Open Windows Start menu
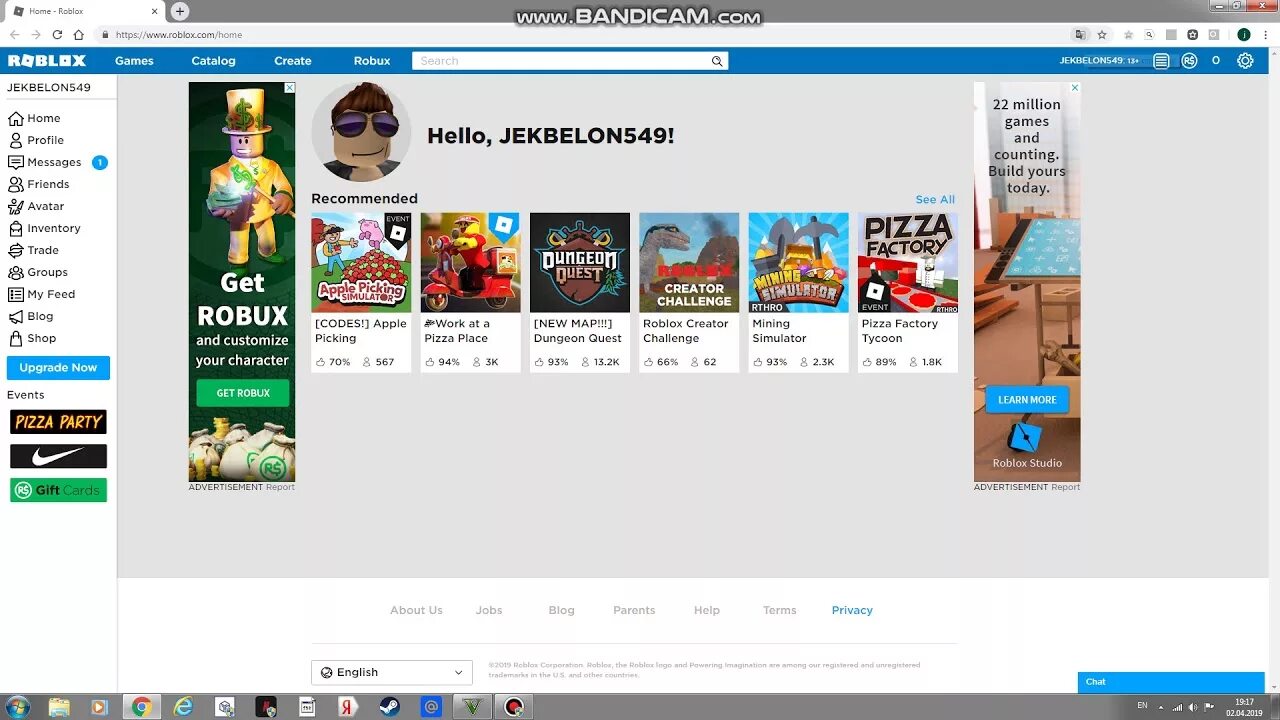 pyautogui.click(x=17, y=707)
